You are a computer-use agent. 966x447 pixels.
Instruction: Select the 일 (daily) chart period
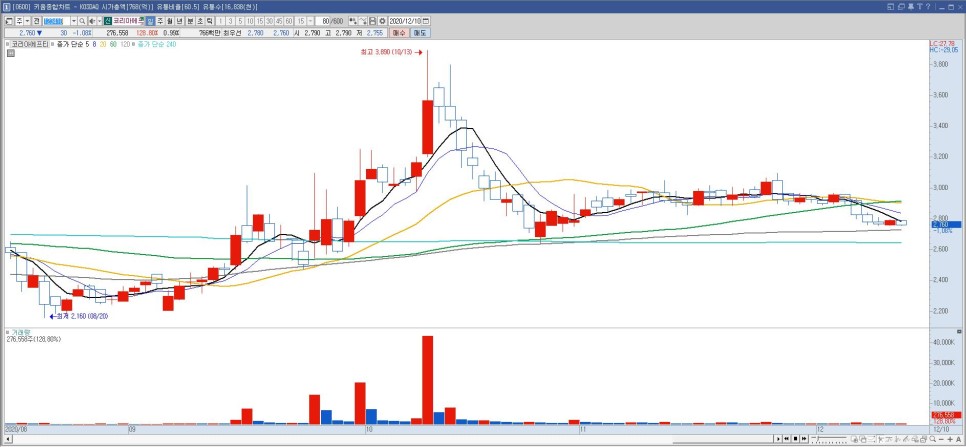(149, 21)
